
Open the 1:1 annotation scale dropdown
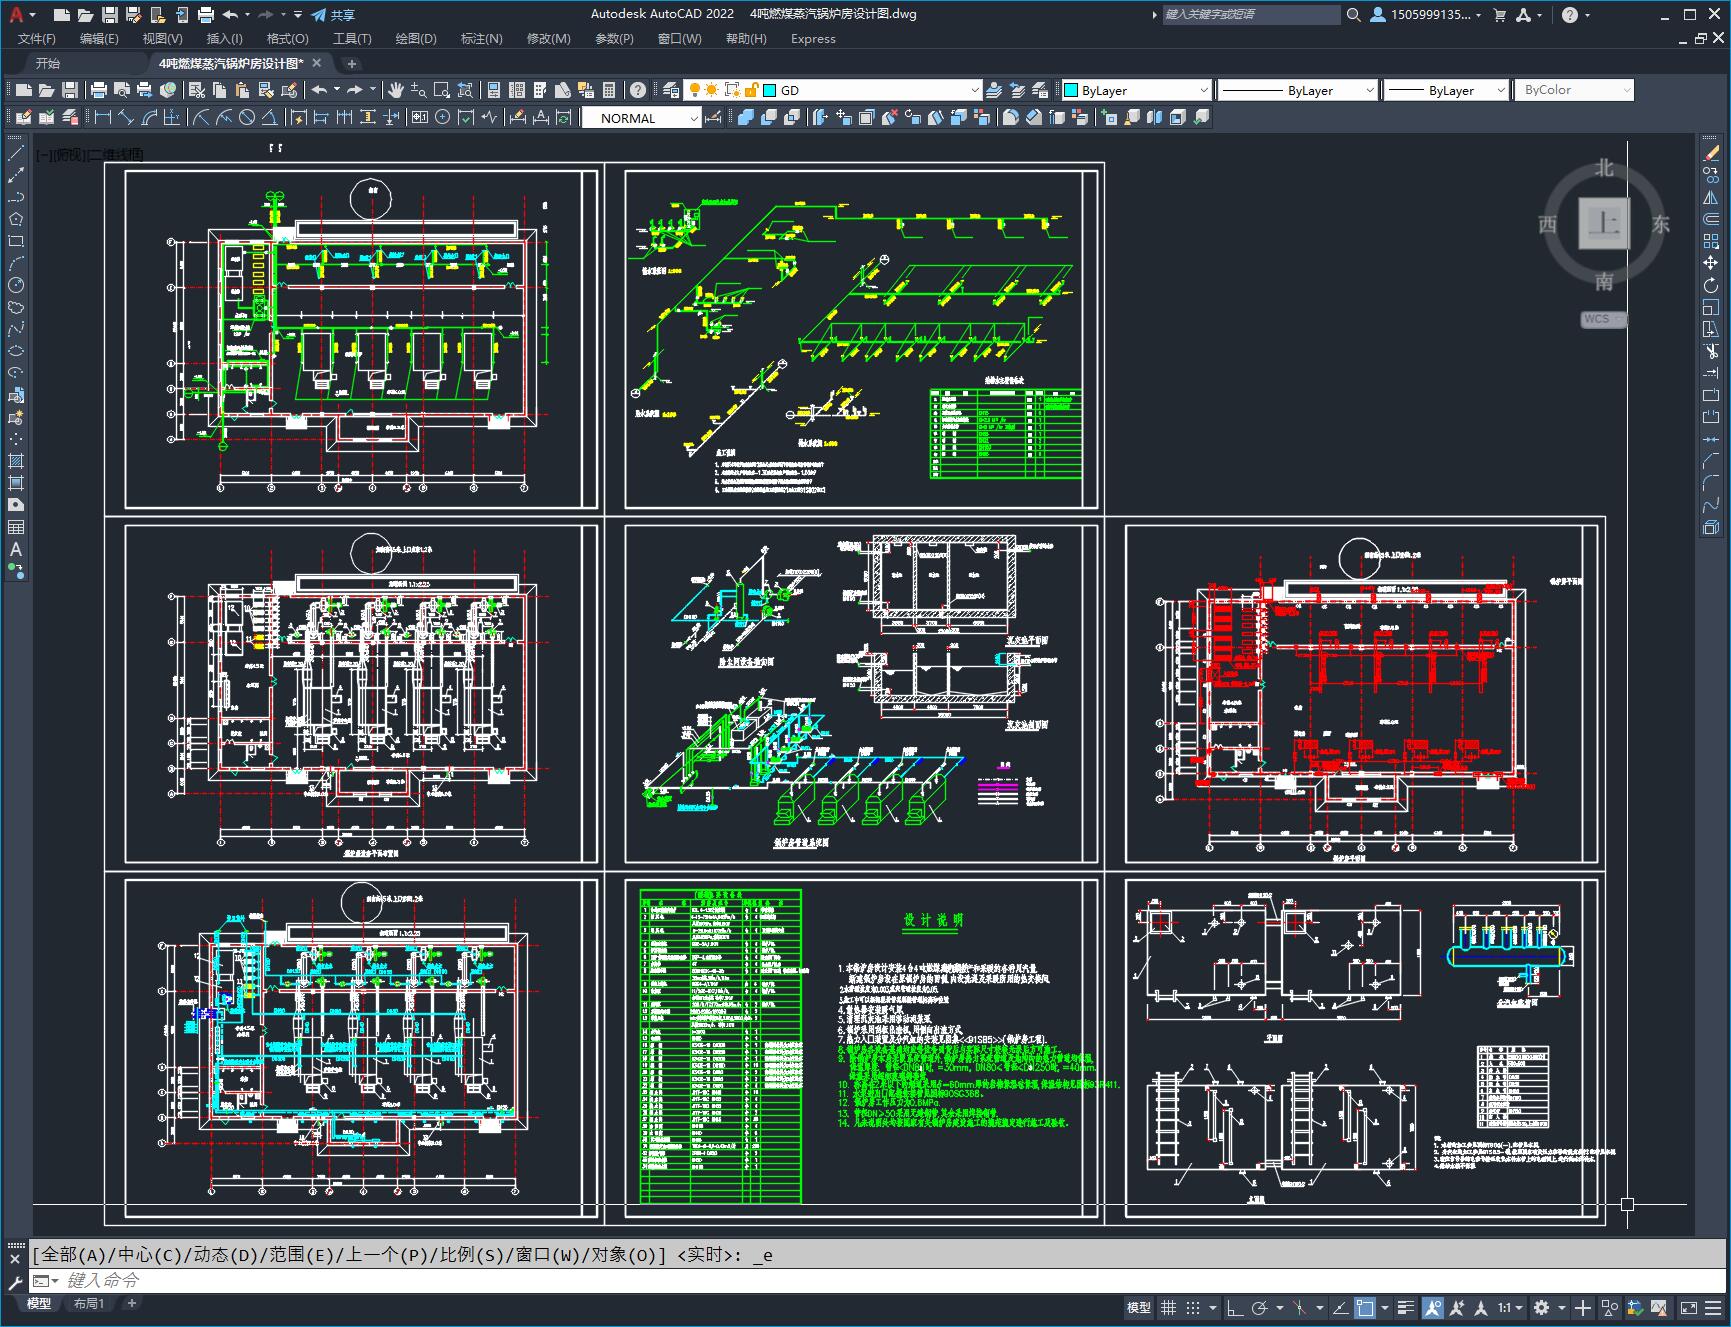(x=1510, y=1307)
